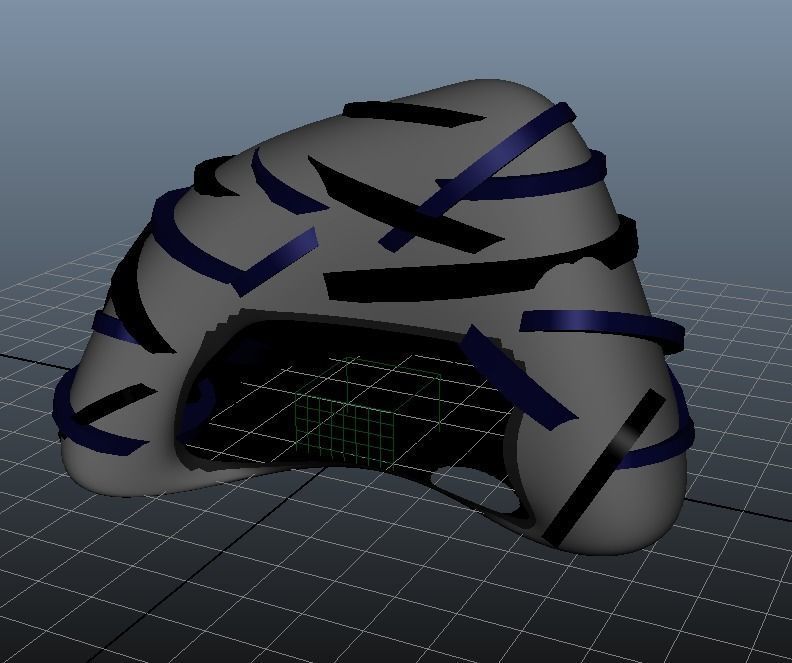Select the black diagonal strip on the lower right lobe
Screen dimensions: 792x663
click(604, 468)
